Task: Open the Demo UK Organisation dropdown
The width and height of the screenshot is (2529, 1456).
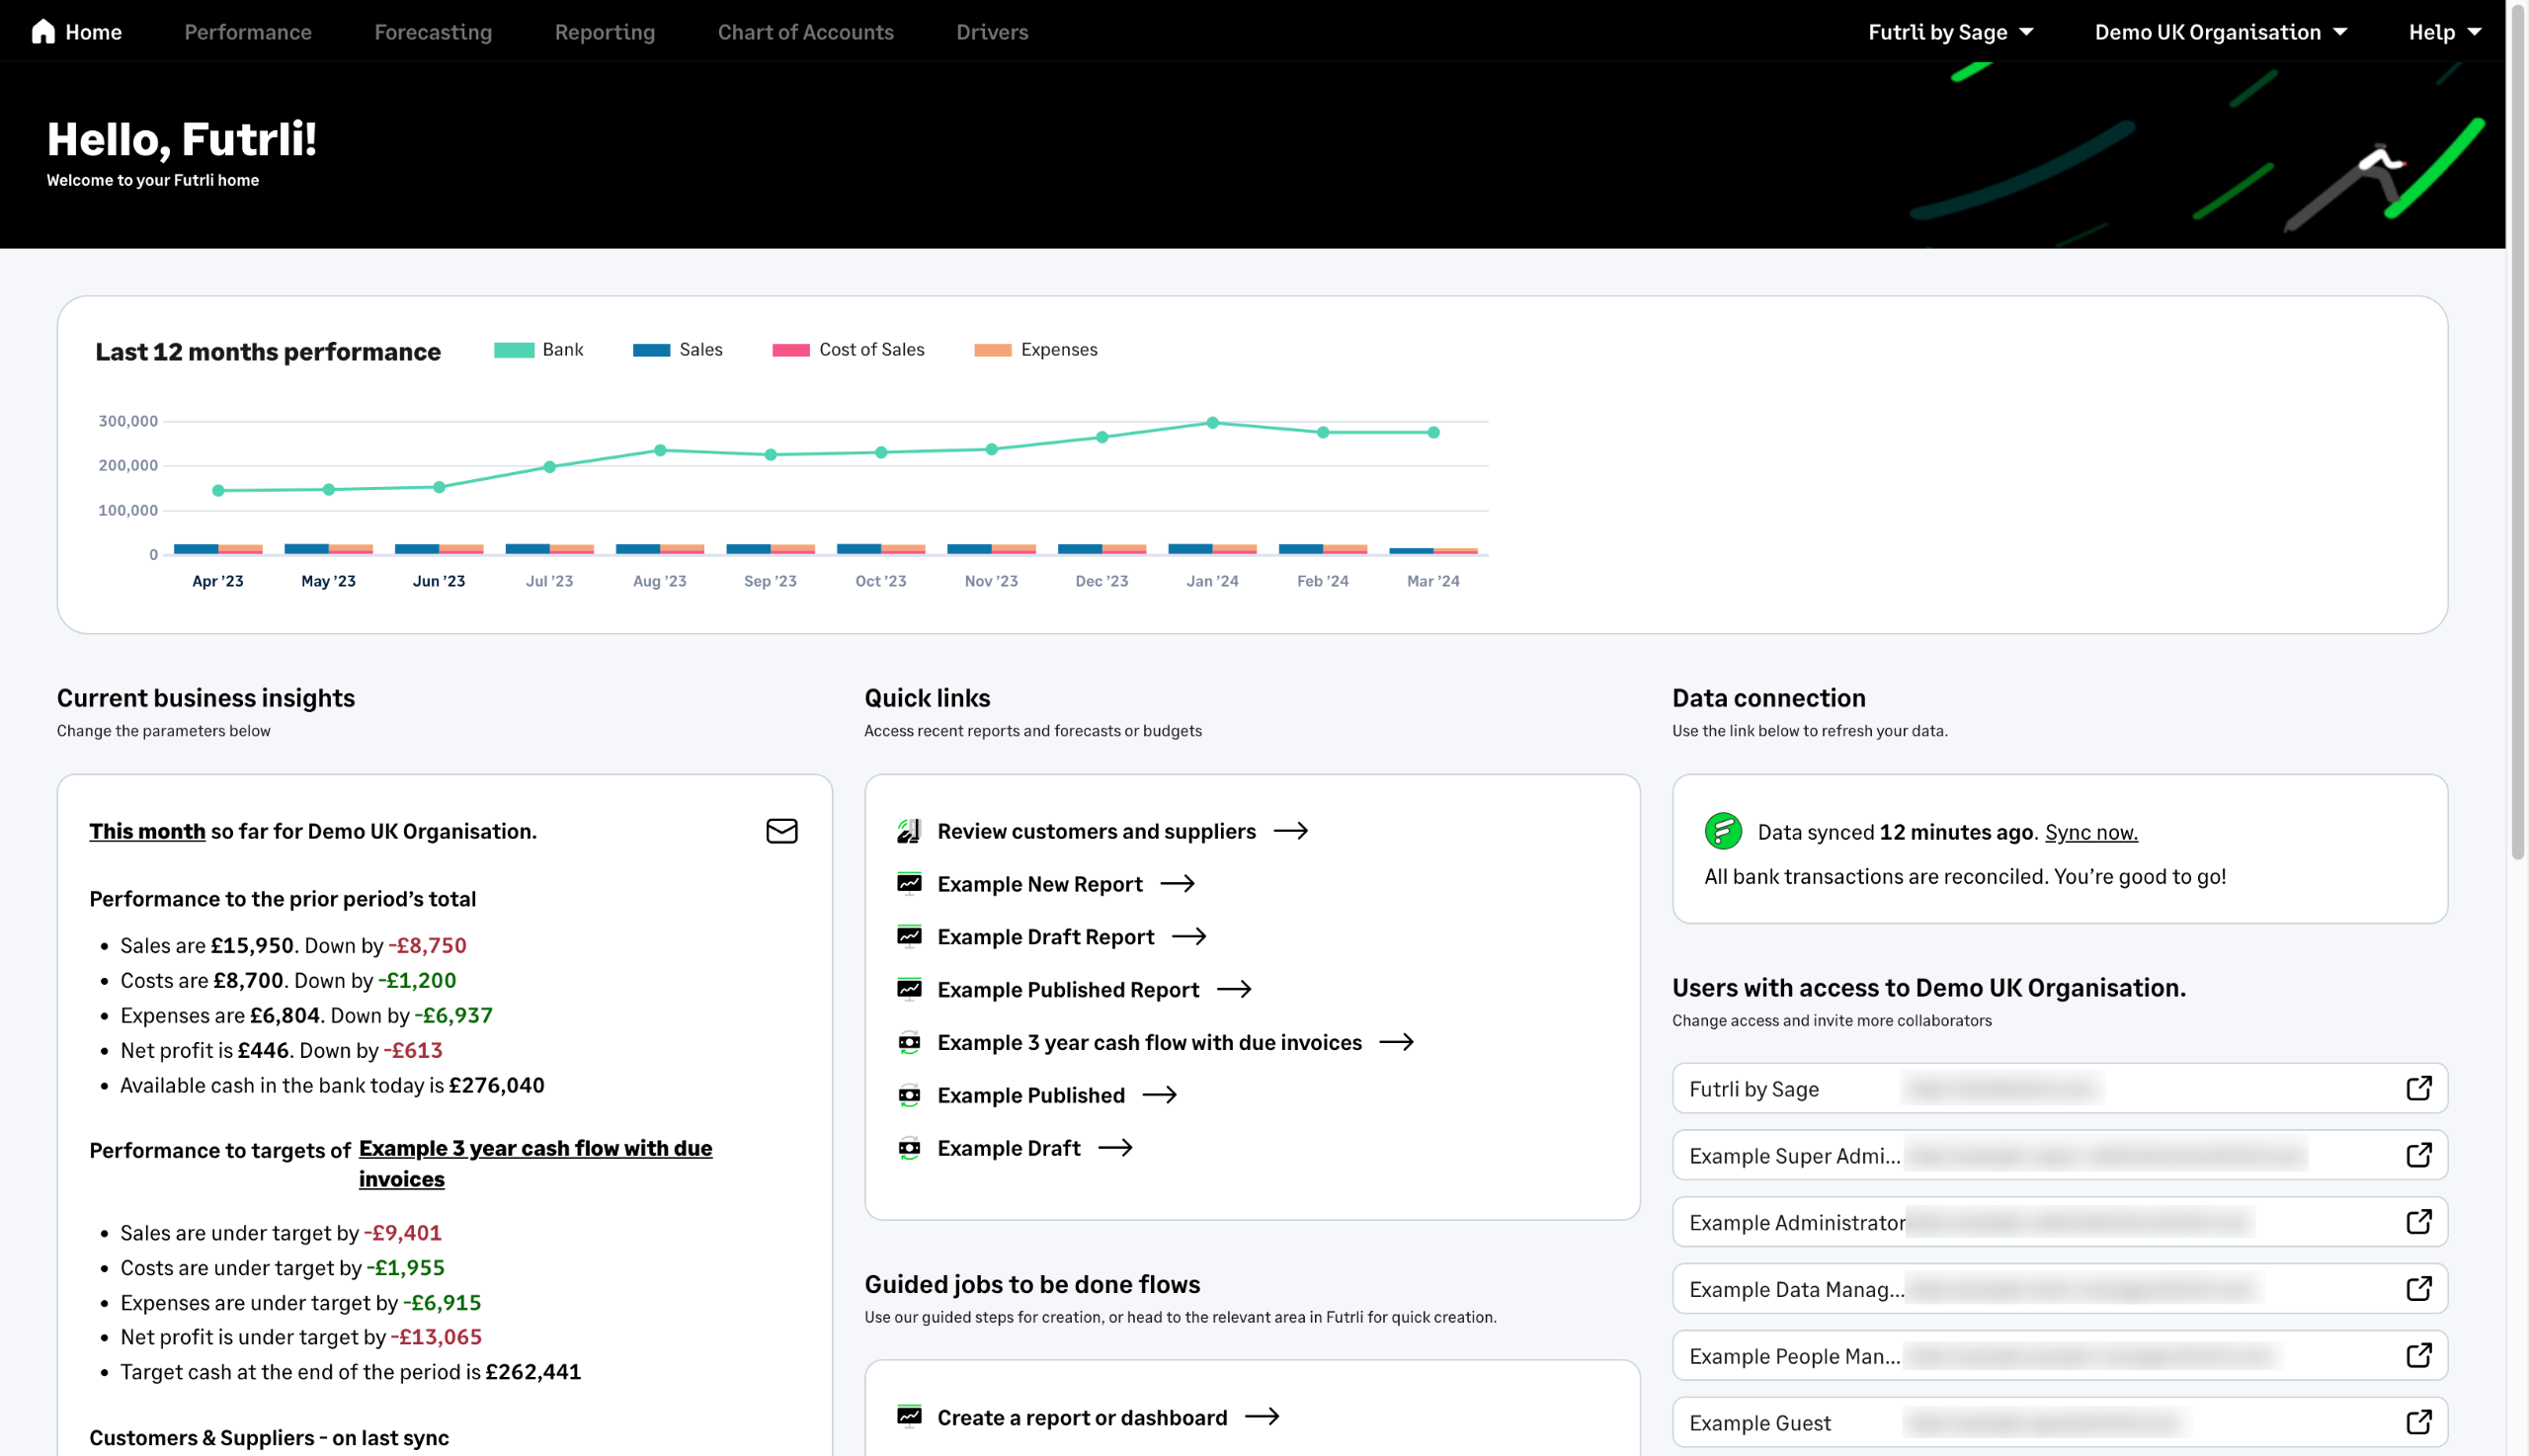Action: 2219,32
